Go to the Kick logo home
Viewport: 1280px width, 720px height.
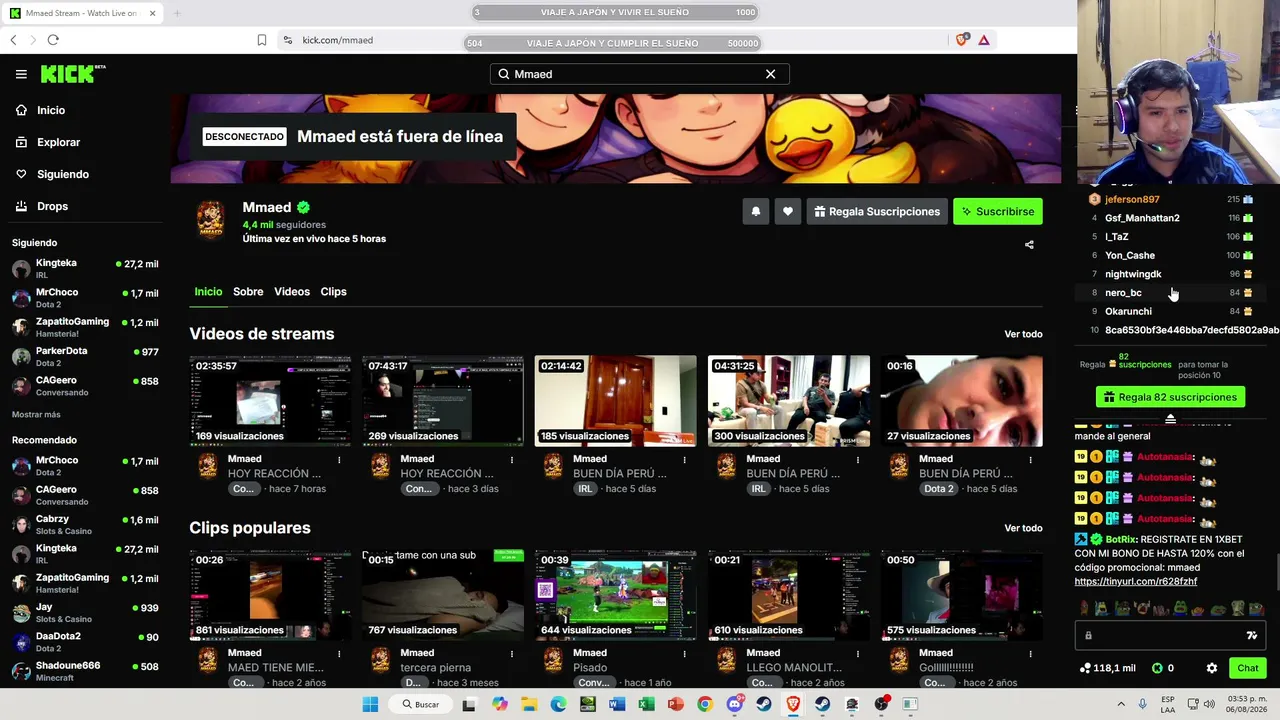(72, 74)
